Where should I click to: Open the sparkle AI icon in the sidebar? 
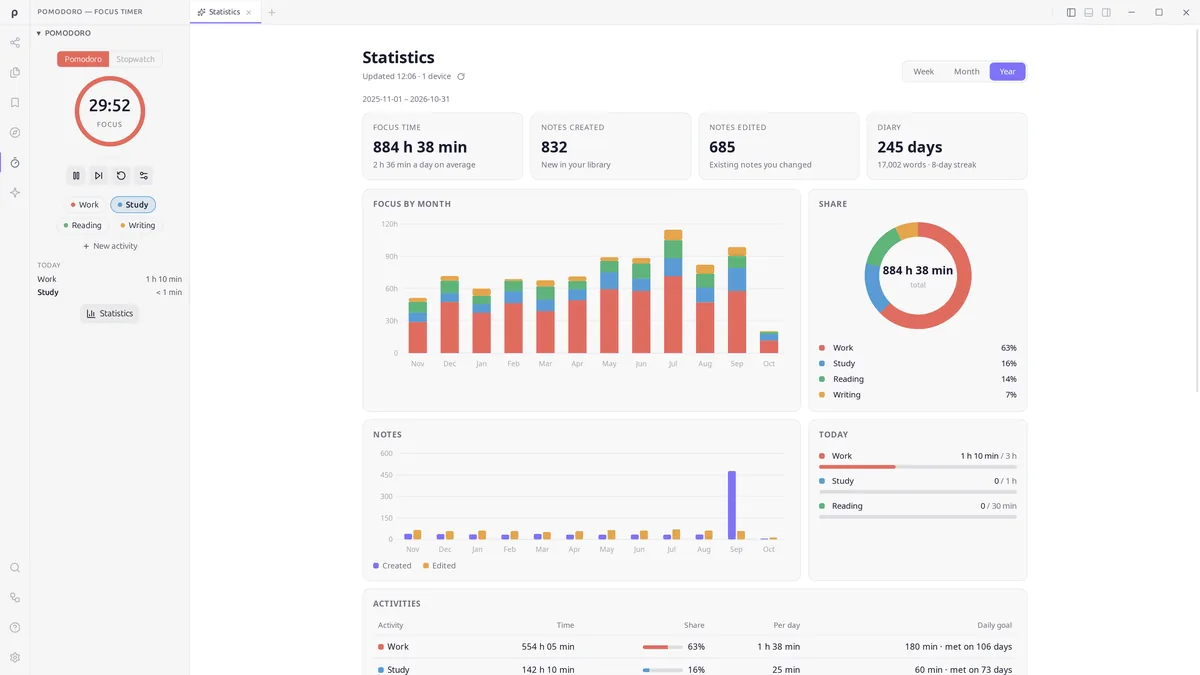(15, 192)
